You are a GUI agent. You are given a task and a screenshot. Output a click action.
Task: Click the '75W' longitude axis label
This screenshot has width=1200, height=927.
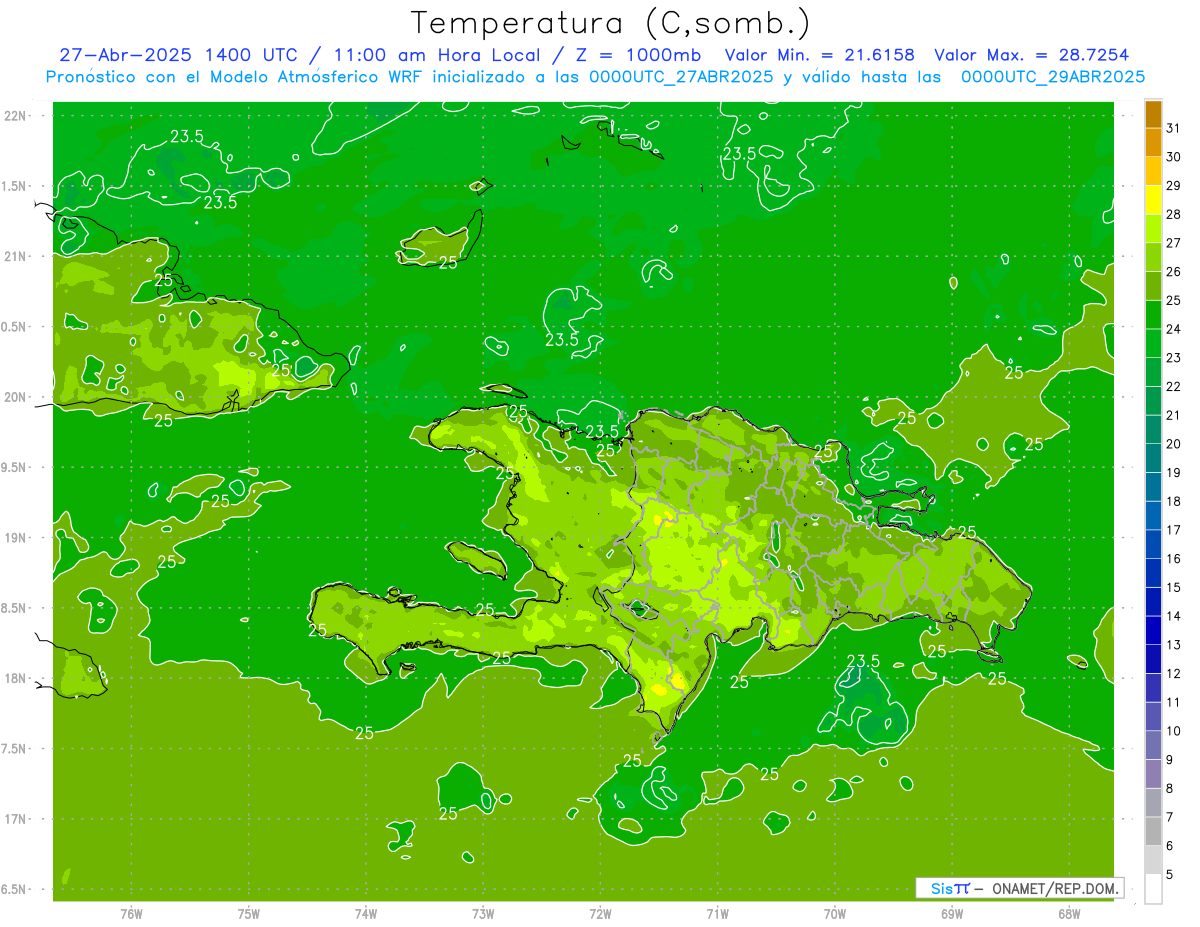(x=249, y=913)
